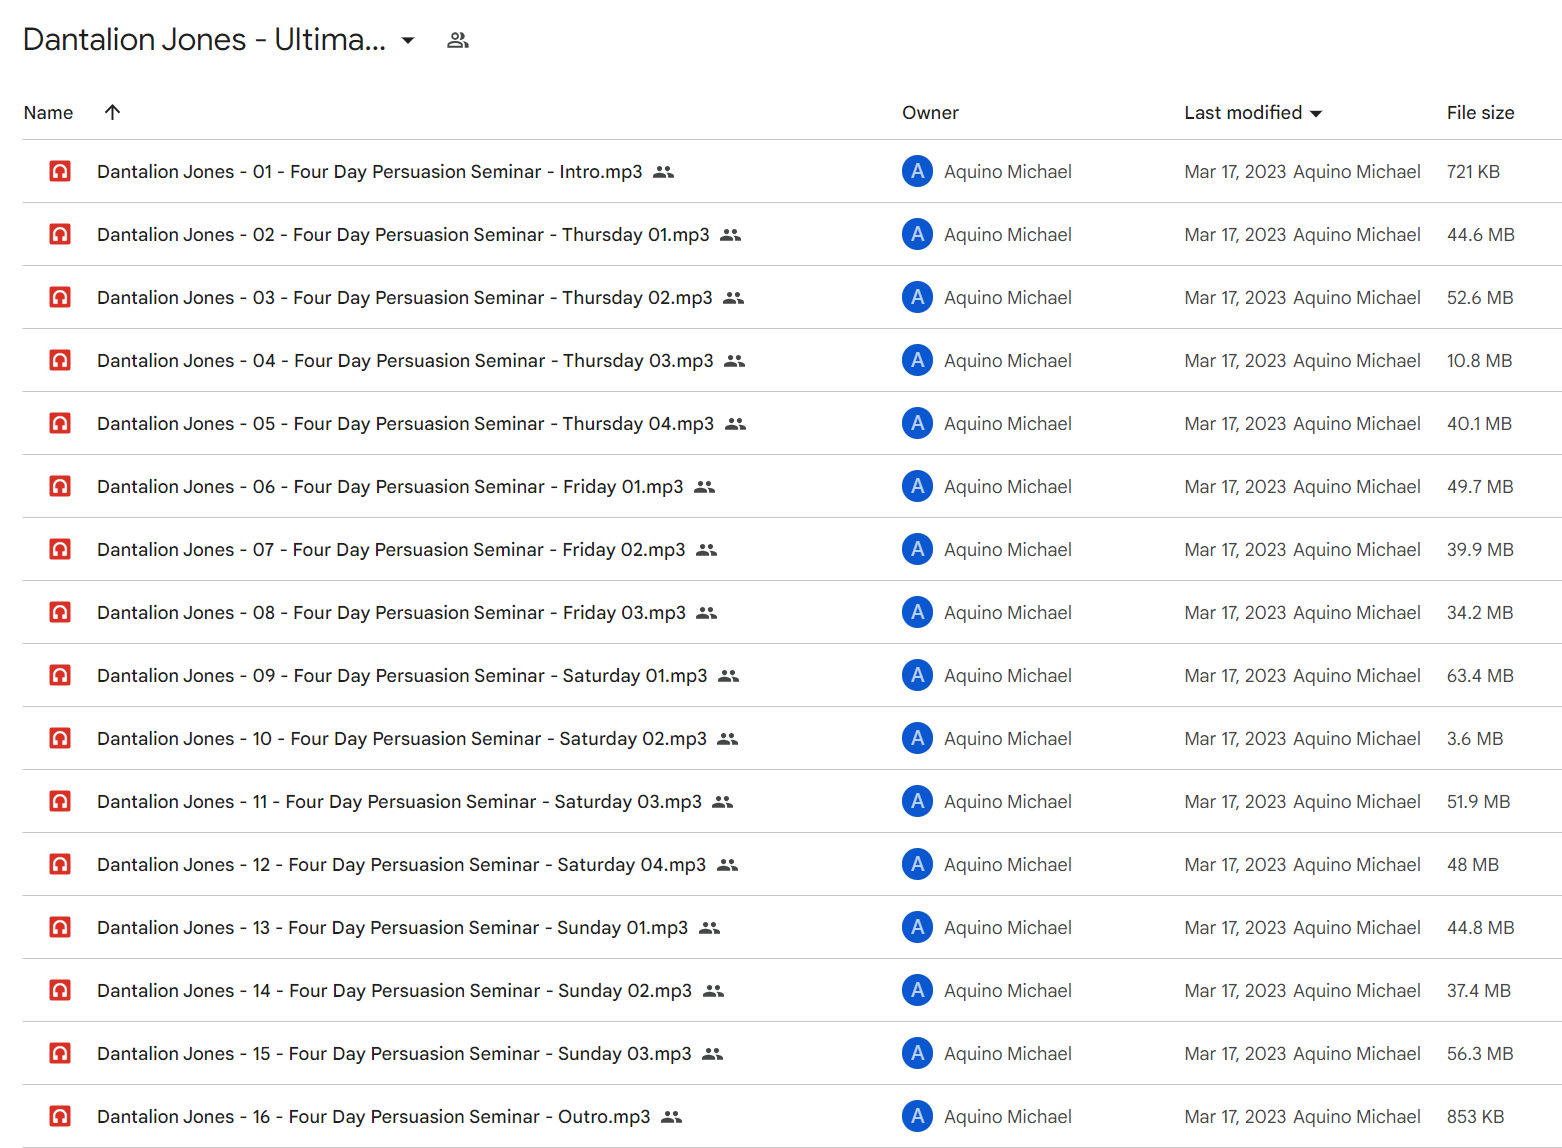Reverse sort direction with the Name arrow
Image resolution: width=1562 pixels, height=1148 pixels.
tap(112, 112)
